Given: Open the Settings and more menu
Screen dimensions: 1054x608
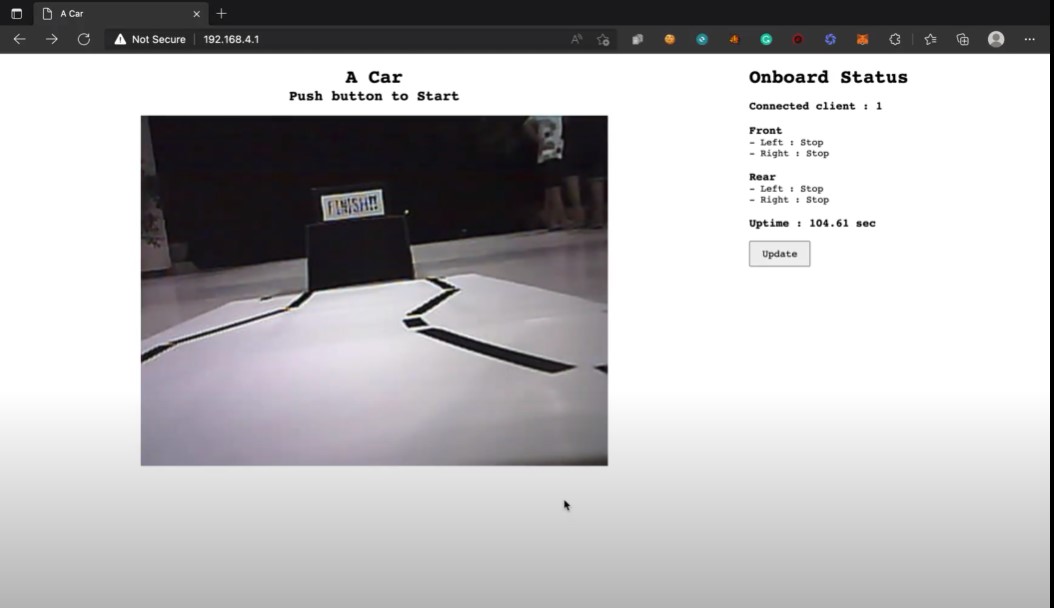Looking at the screenshot, I should tap(1029, 39).
